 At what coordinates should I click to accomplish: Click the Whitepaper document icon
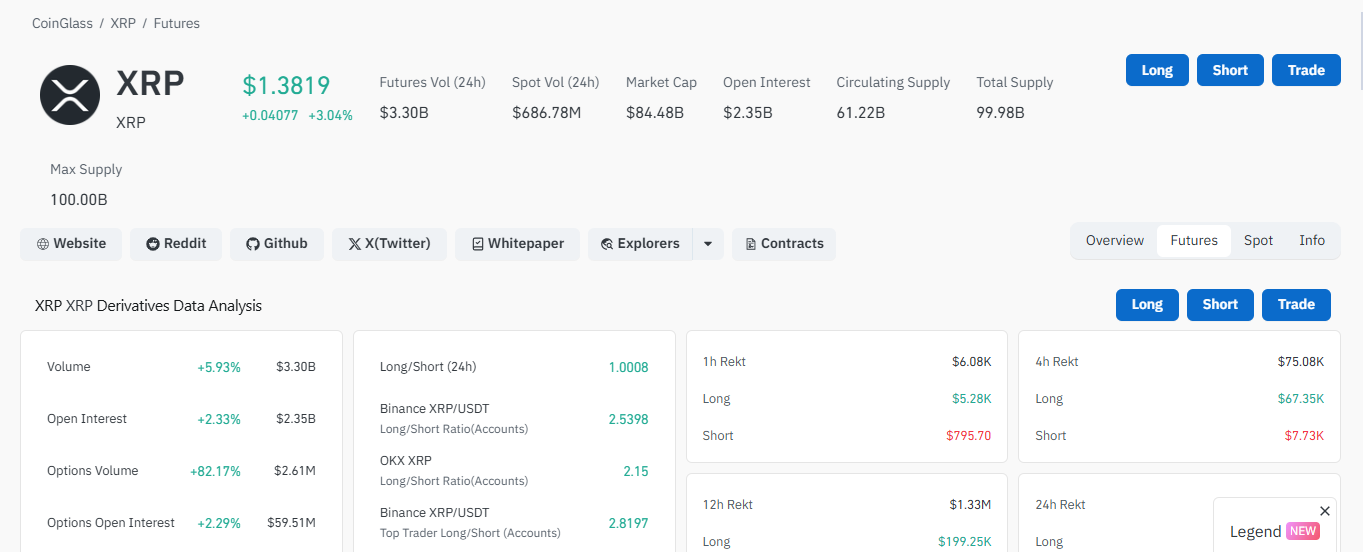tap(478, 244)
